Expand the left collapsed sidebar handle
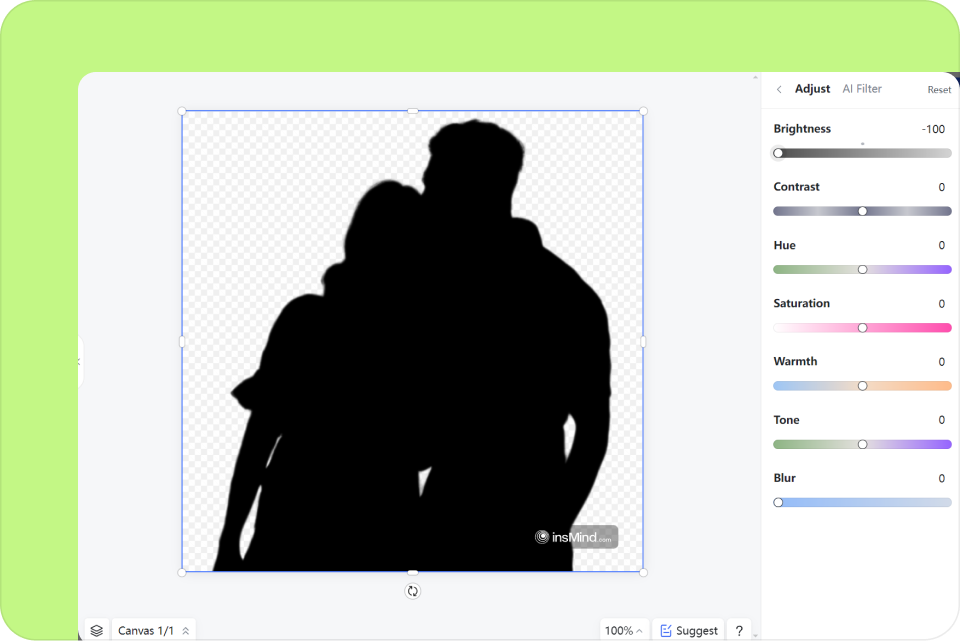960x641 pixels. 79,361
